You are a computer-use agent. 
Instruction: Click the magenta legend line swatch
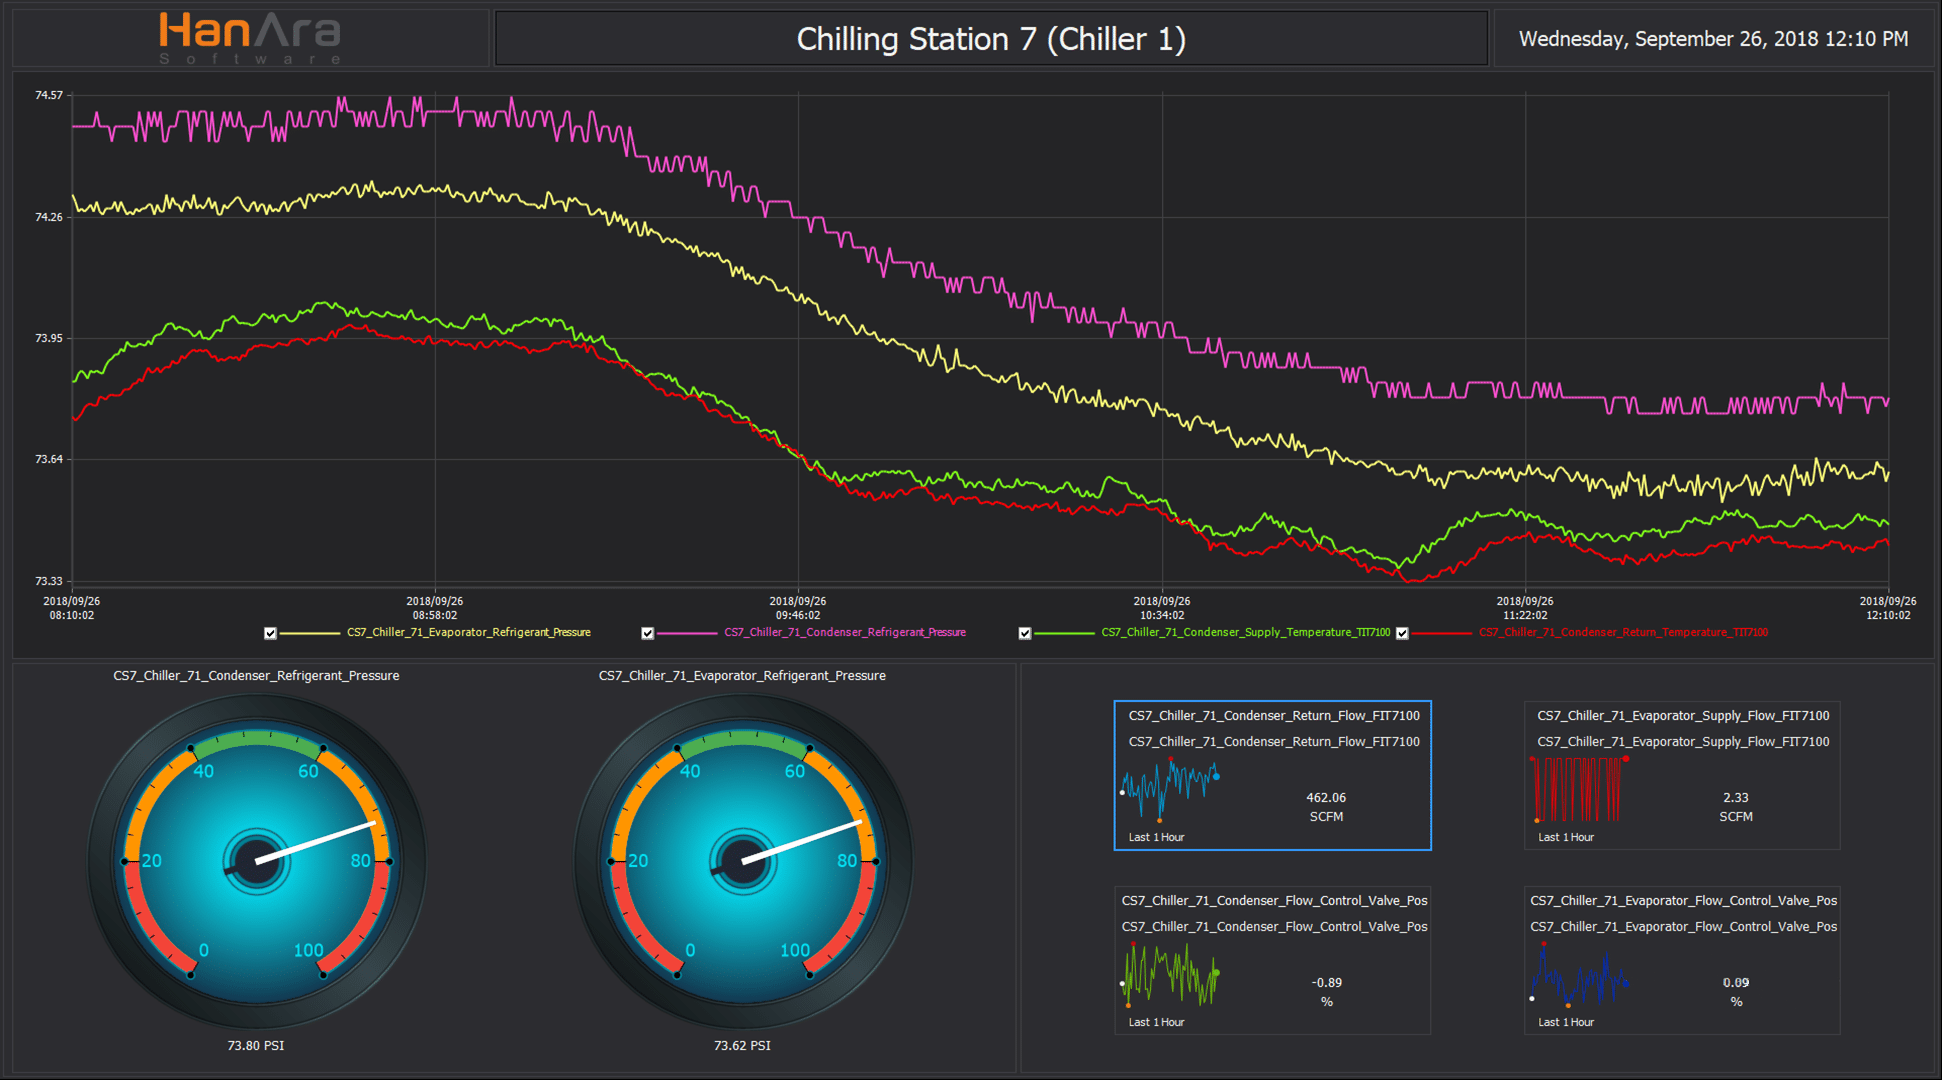click(687, 633)
